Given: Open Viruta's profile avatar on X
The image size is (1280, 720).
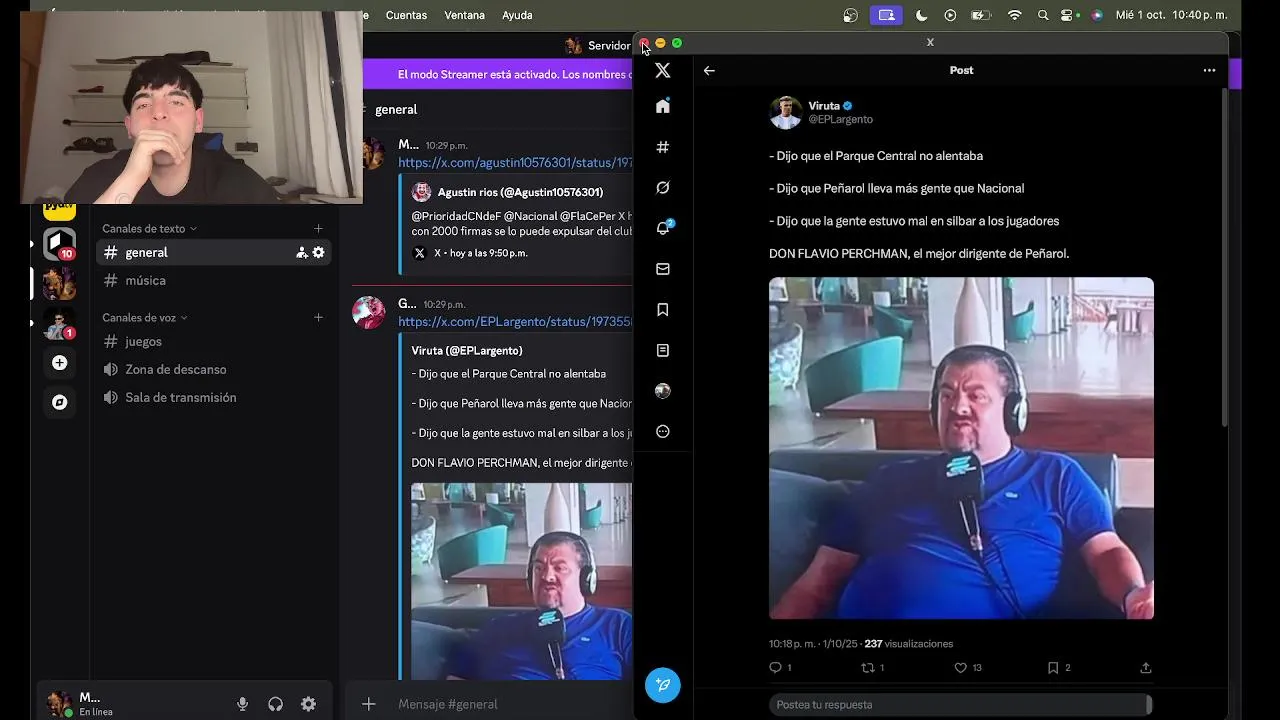Looking at the screenshot, I should (786, 112).
